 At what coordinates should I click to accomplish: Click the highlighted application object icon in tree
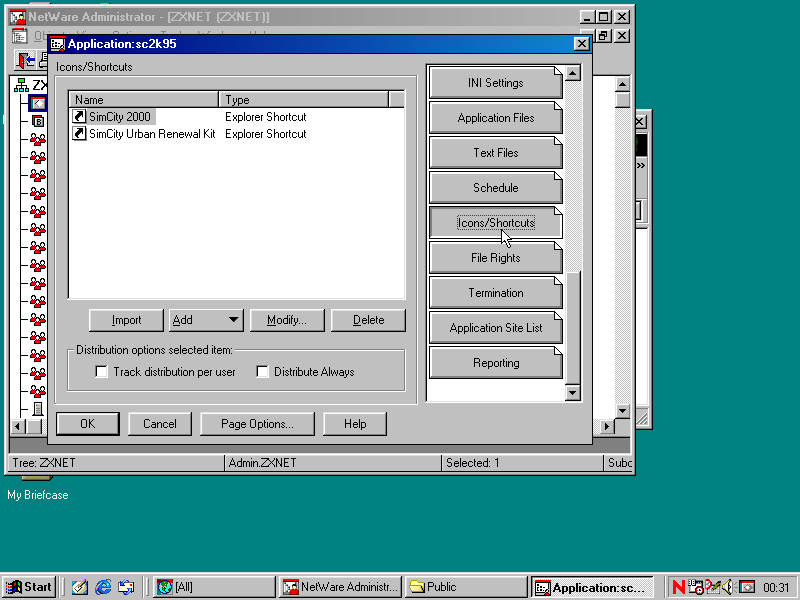point(38,104)
